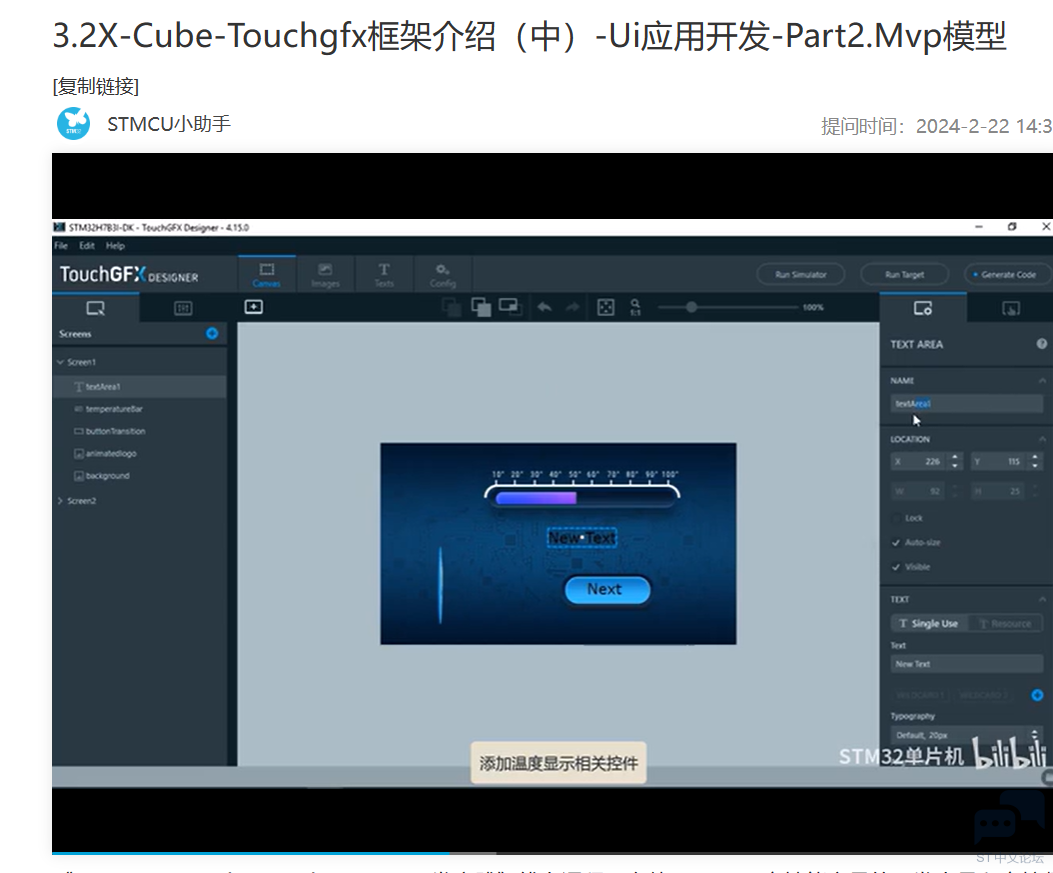This screenshot has height=873, width=1053.
Task: Click the Y location field showing 115
Action: (x=998, y=461)
